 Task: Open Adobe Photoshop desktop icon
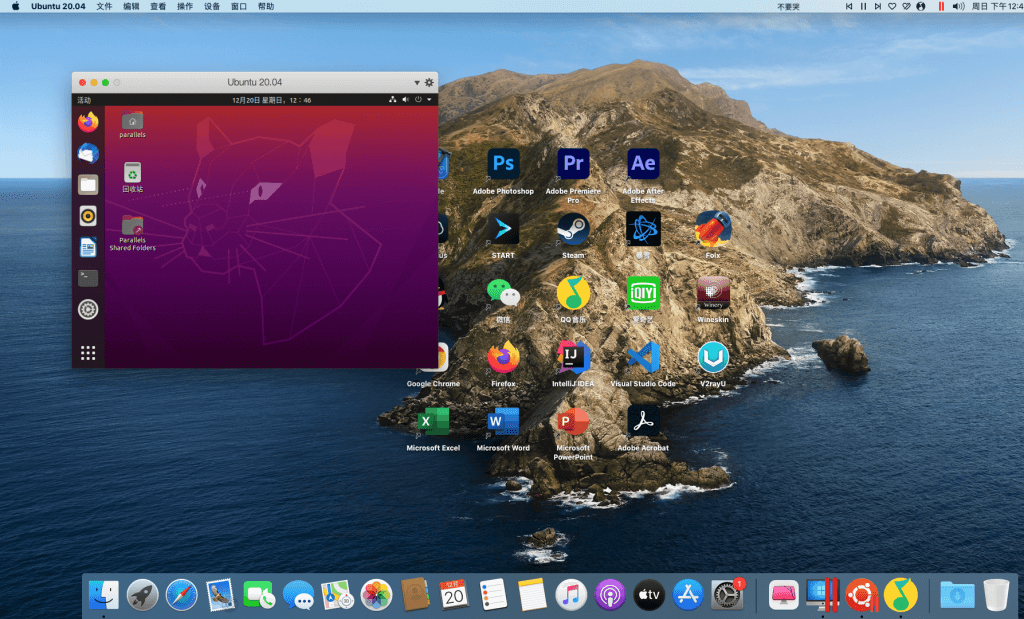pos(503,164)
